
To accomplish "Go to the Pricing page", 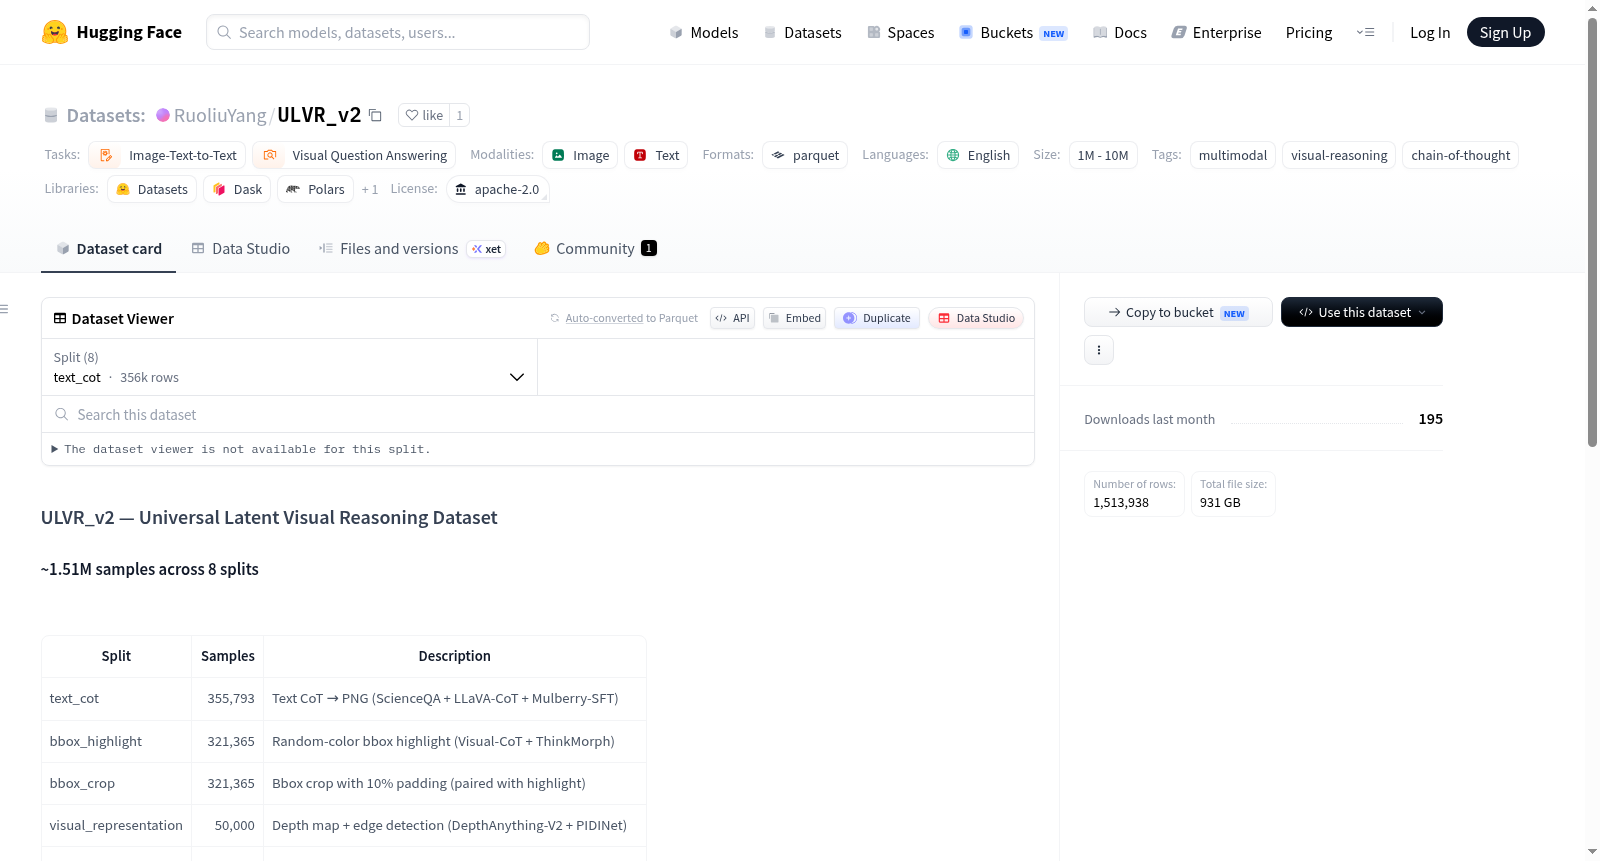I will click(x=1309, y=32).
